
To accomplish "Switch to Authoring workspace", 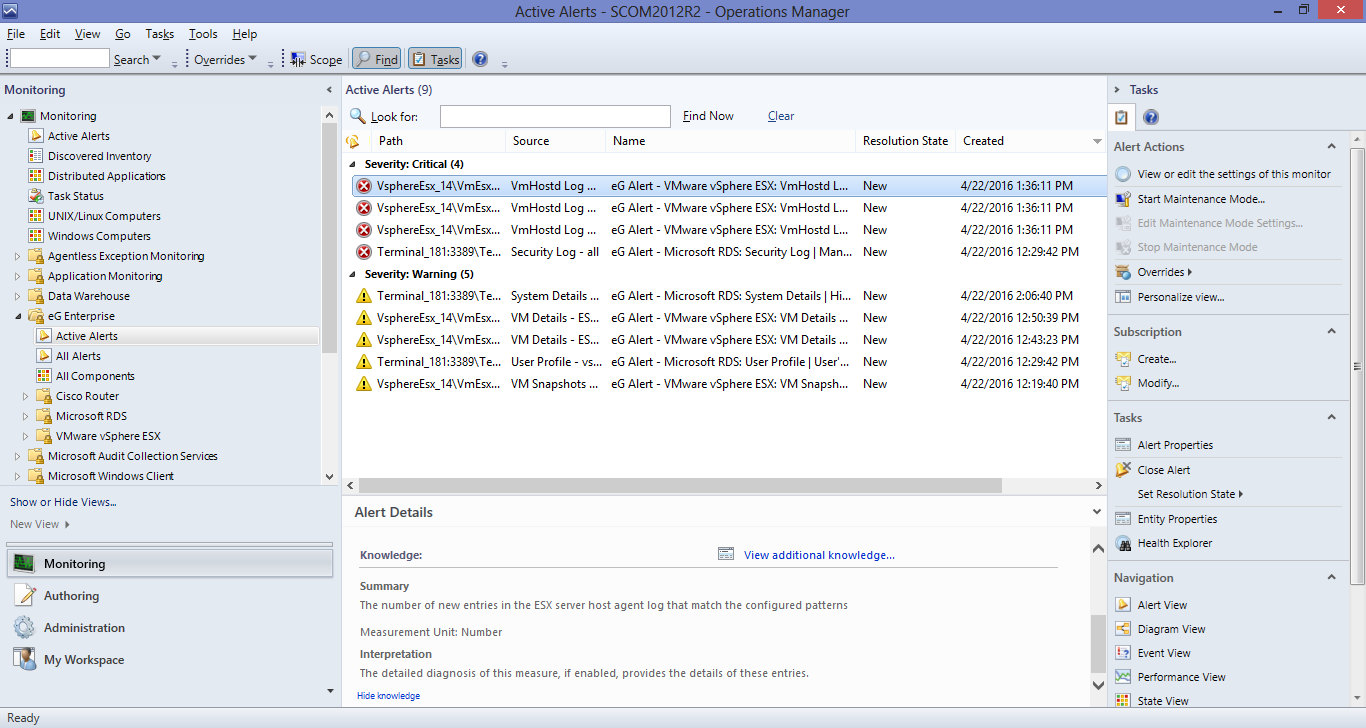I will click(71, 596).
